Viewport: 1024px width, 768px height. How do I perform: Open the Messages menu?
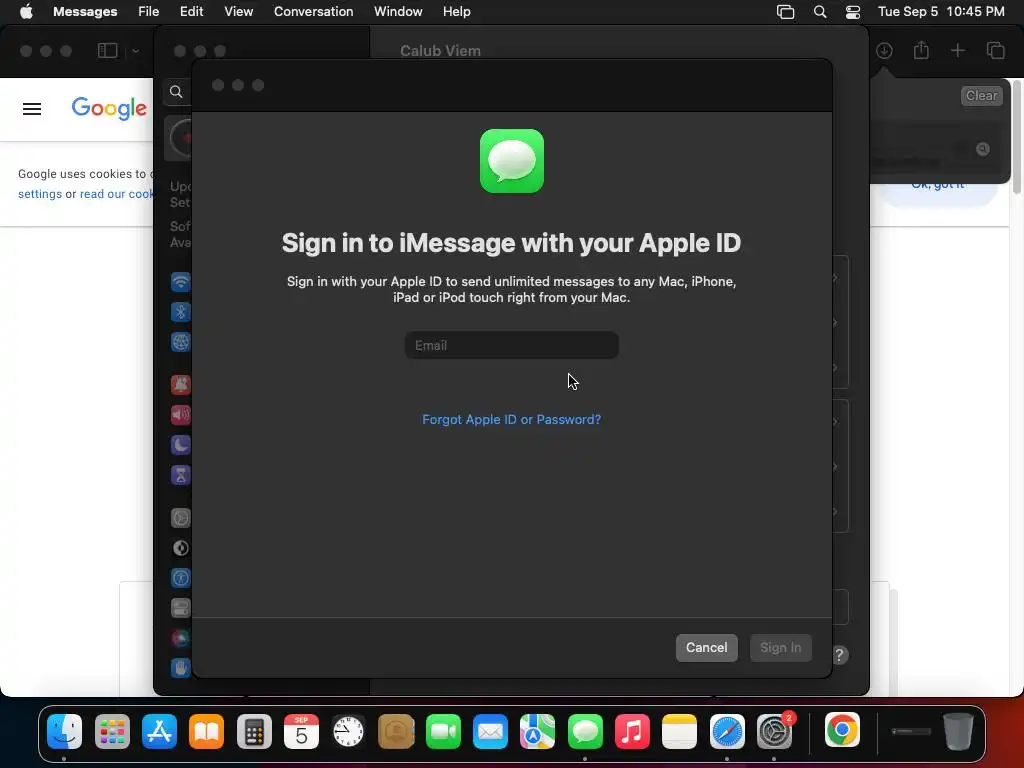click(85, 12)
